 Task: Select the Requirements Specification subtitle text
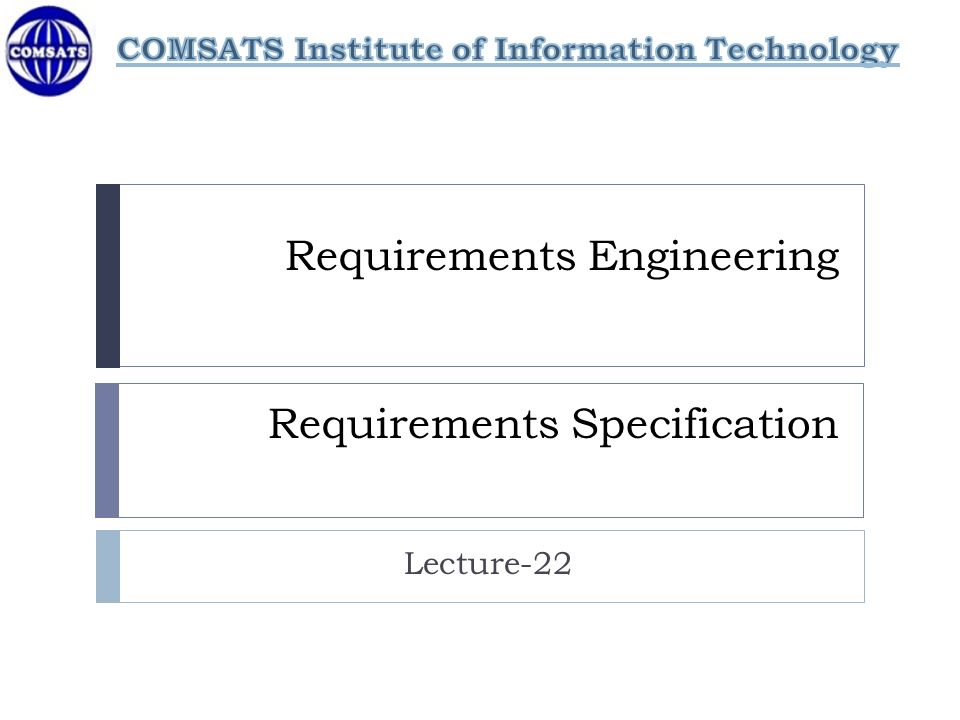[553, 425]
